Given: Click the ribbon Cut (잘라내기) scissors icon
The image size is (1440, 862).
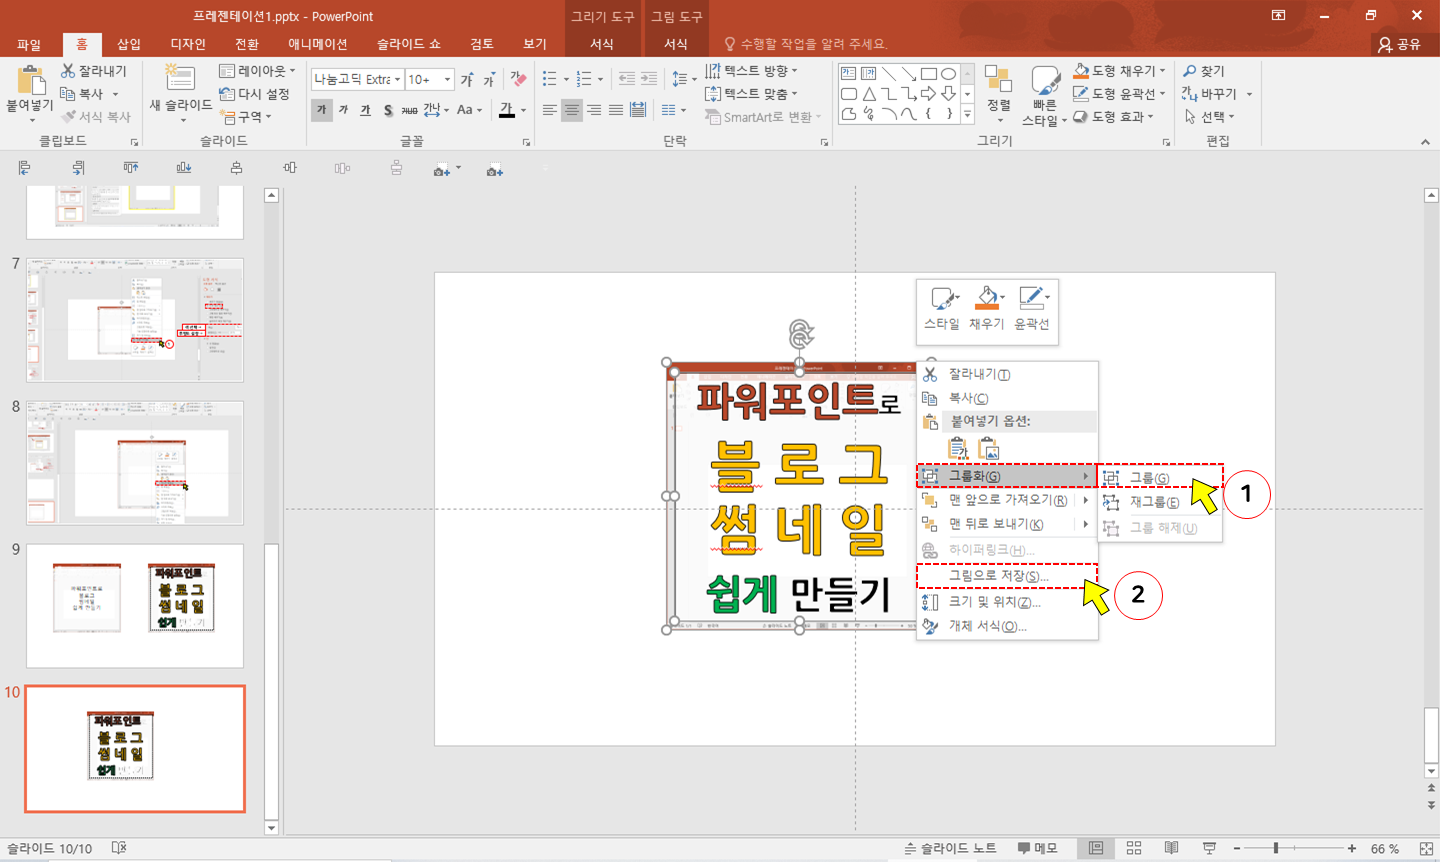Looking at the screenshot, I should pos(68,71).
